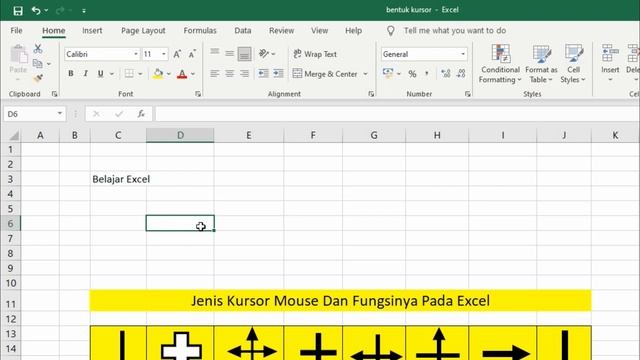Open the font color dropdown arrow
Viewport: 640px width, 360px height.
pos(193,74)
